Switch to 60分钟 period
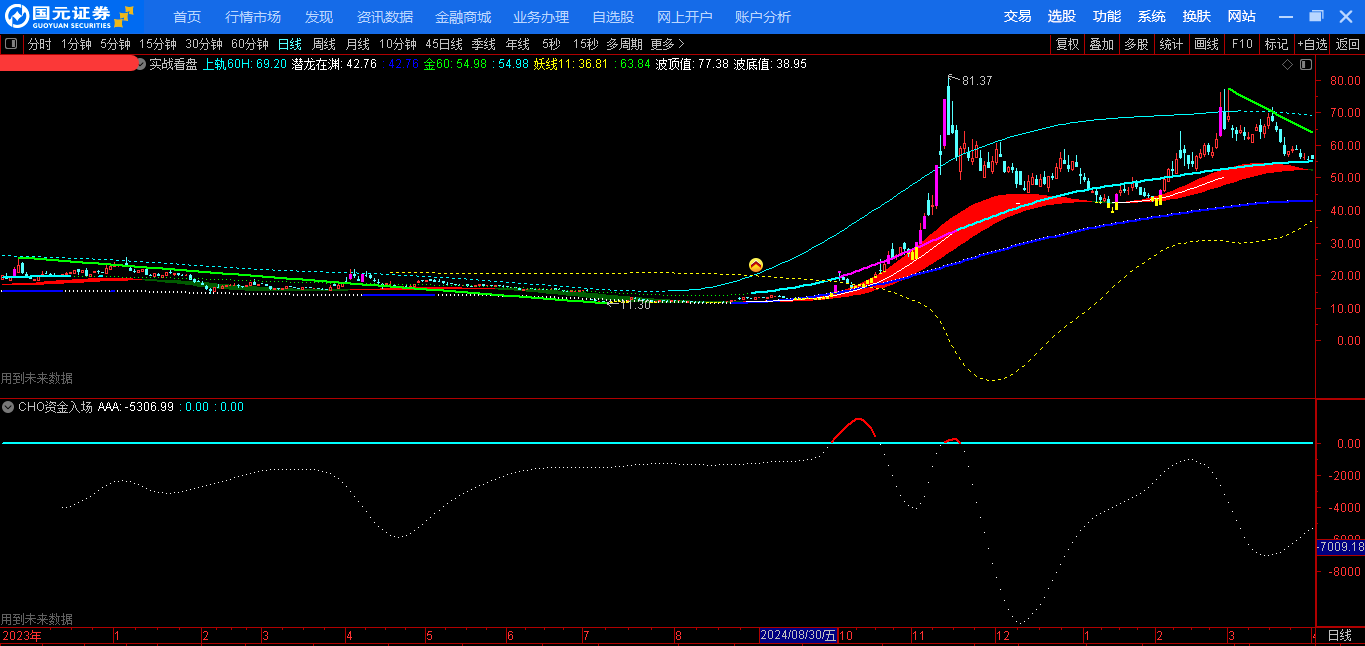The image size is (1365, 646). 250,44
